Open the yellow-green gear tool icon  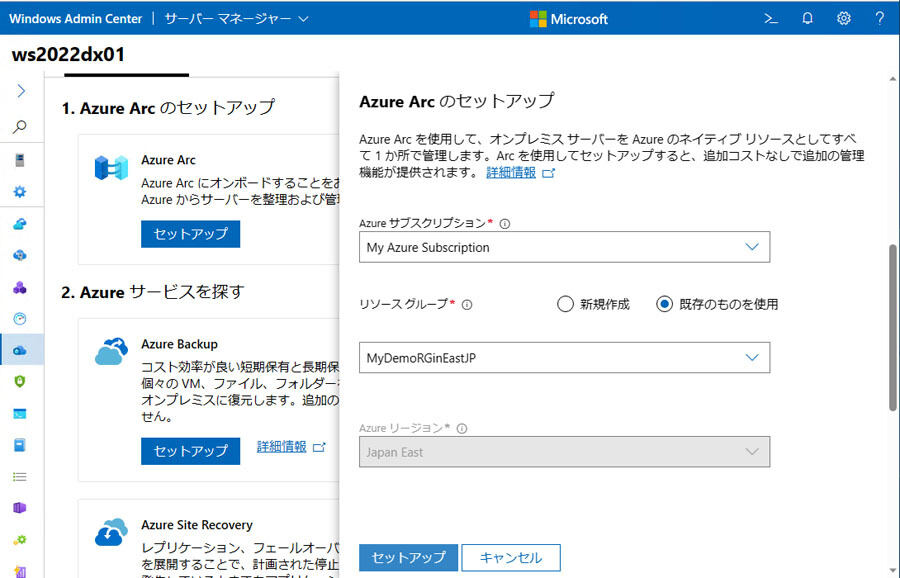pyautogui.click(x=20, y=540)
